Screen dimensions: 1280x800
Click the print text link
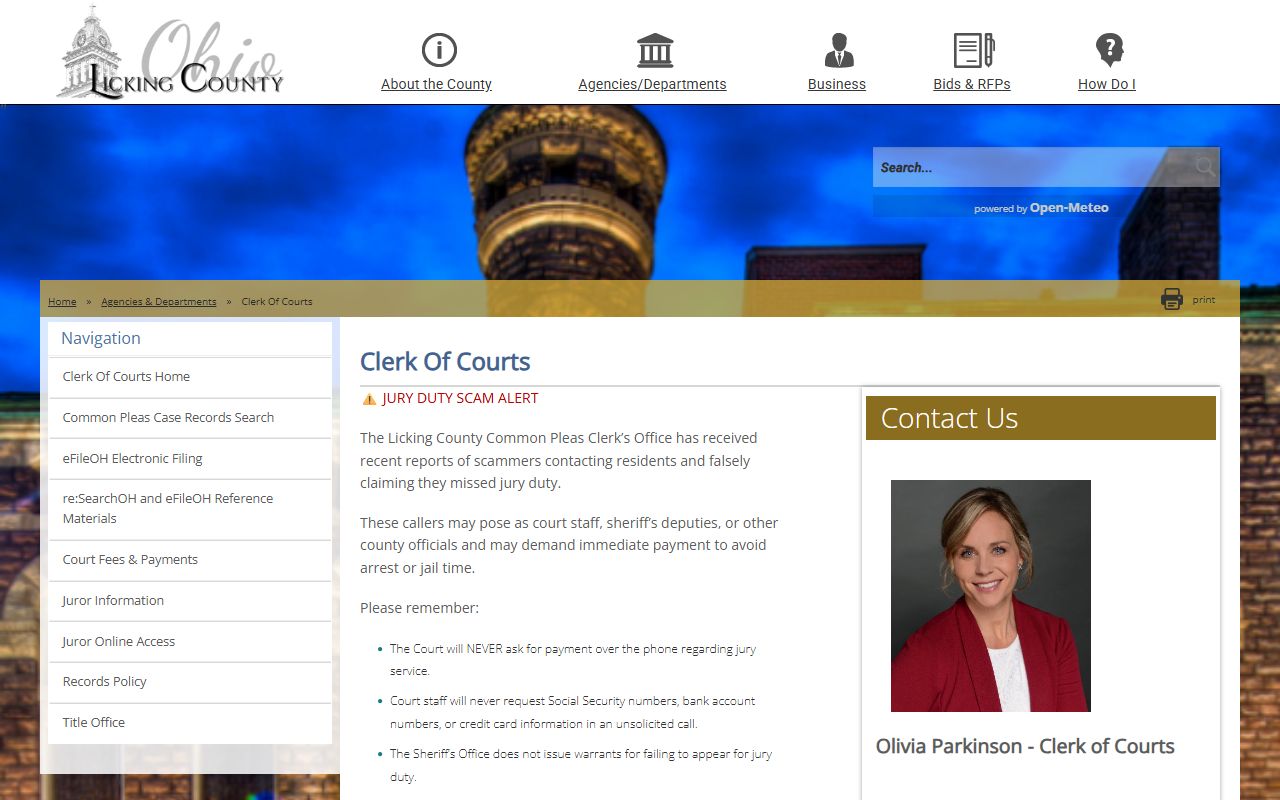pos(1204,300)
